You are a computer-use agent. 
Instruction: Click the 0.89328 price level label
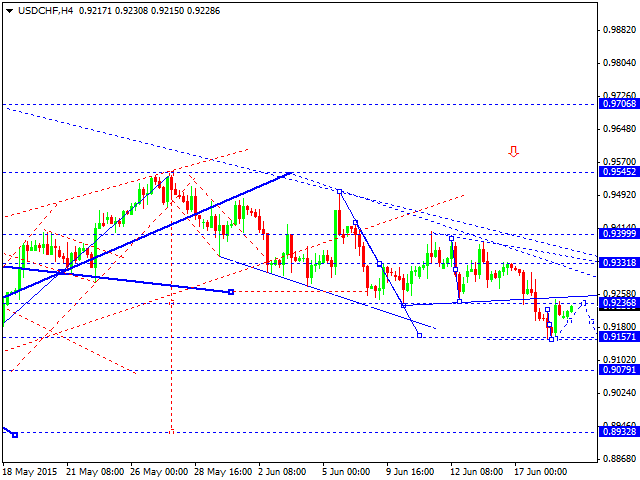point(618,432)
